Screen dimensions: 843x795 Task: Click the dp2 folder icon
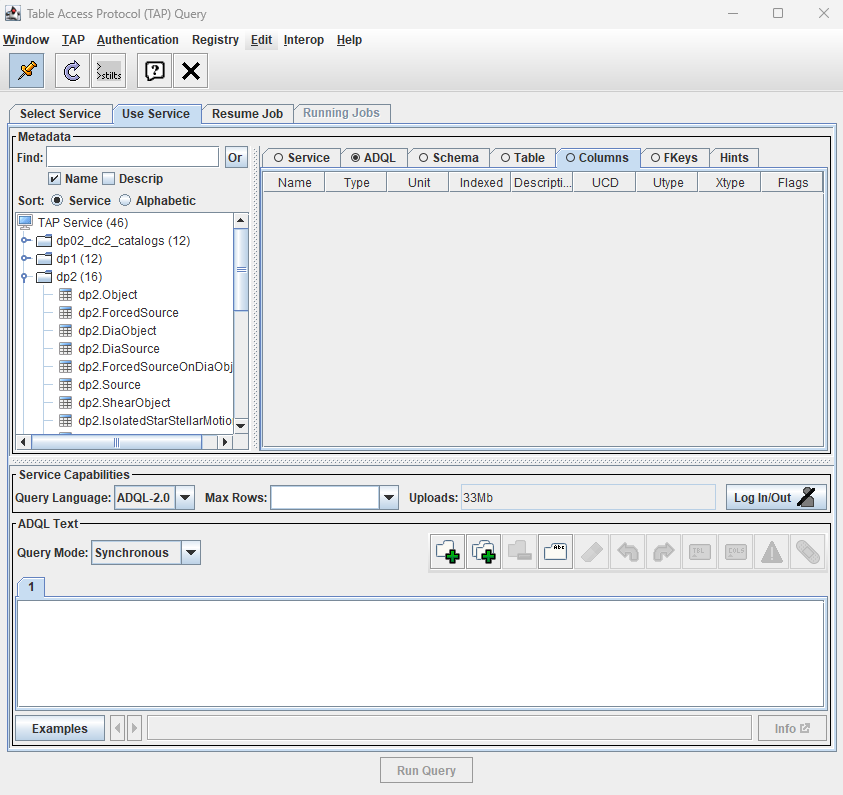(44, 277)
